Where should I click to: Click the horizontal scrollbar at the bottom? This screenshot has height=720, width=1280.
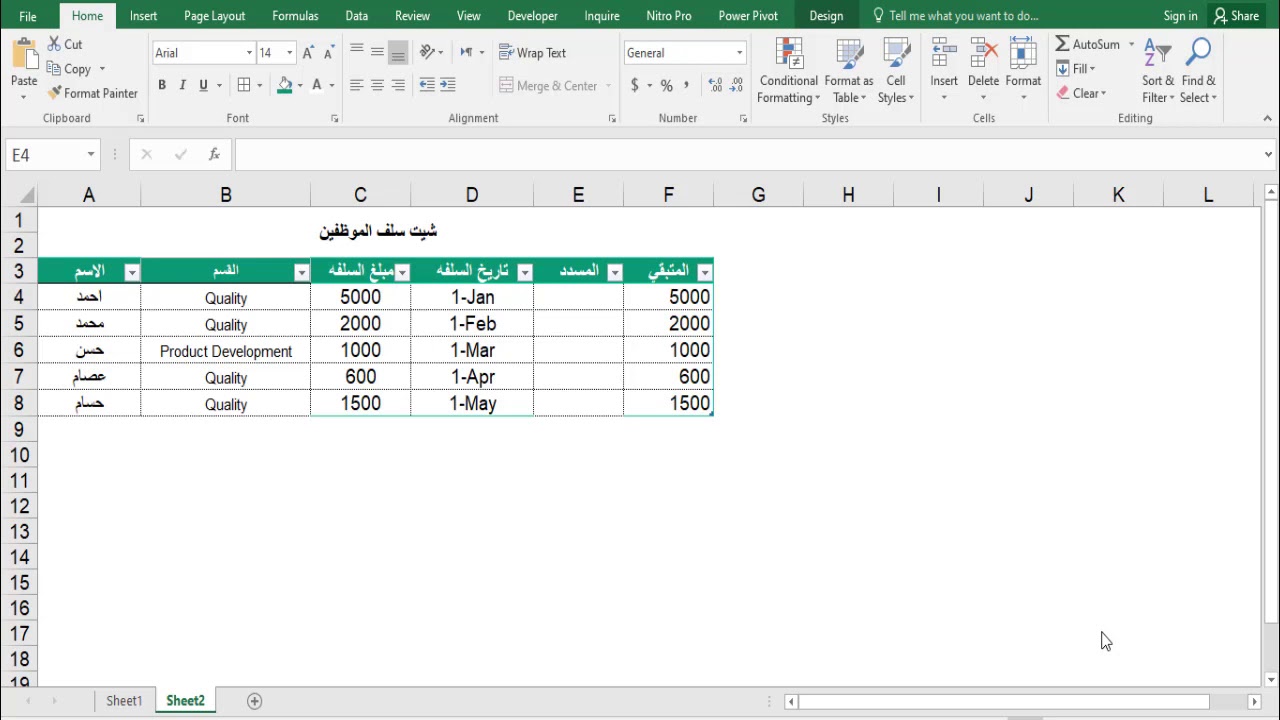tap(1002, 702)
